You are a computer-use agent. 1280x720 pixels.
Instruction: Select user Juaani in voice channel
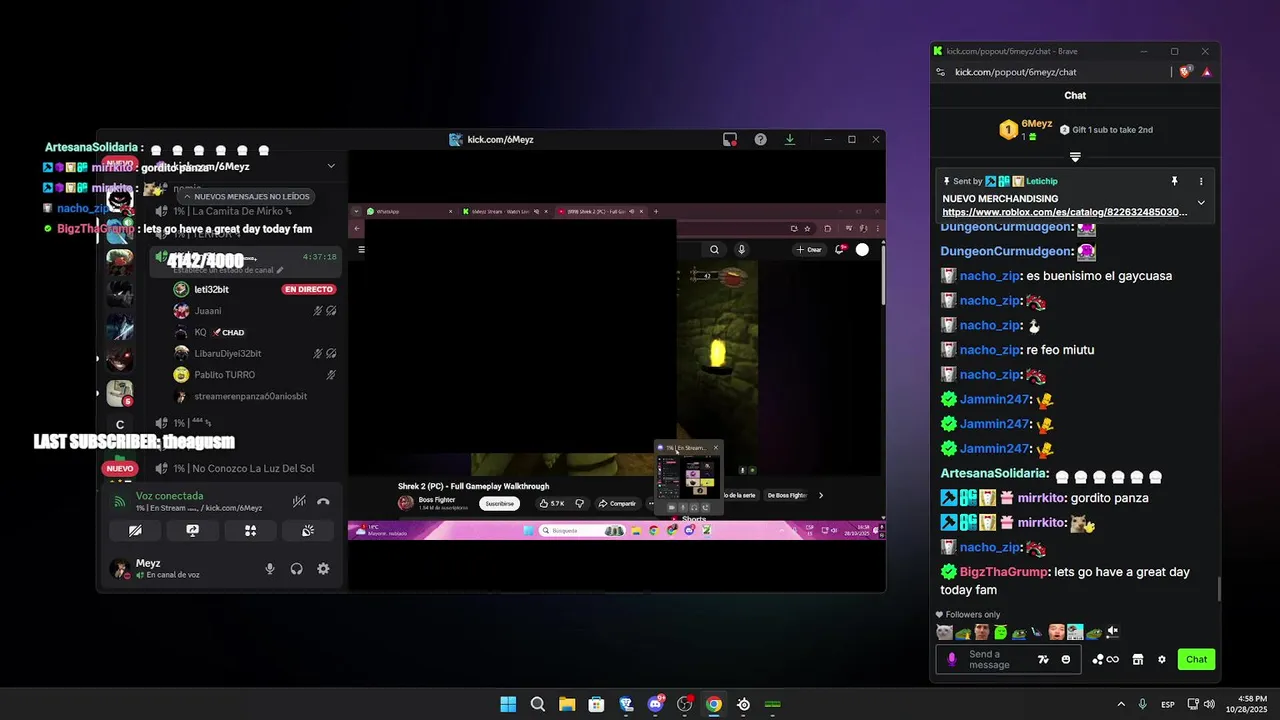(x=208, y=311)
